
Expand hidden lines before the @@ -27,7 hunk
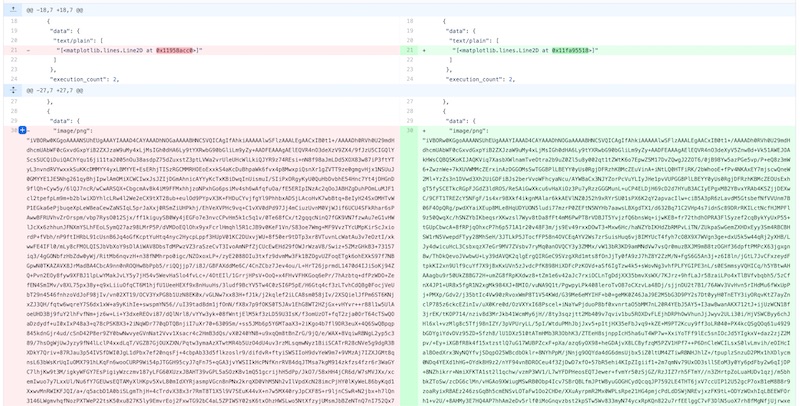(13, 89)
